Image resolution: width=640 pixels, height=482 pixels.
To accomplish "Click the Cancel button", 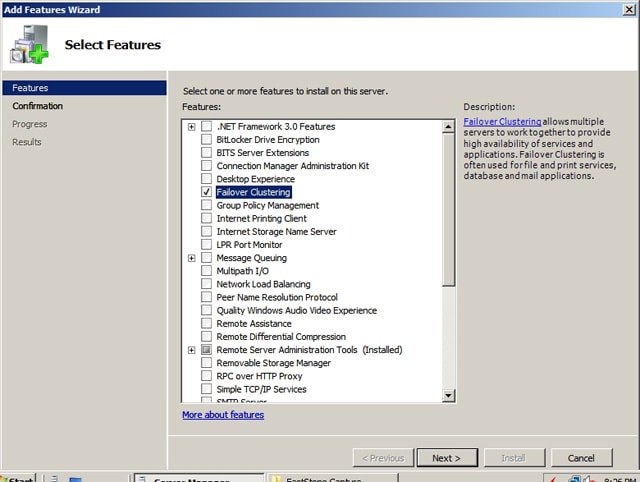I will point(581,458).
